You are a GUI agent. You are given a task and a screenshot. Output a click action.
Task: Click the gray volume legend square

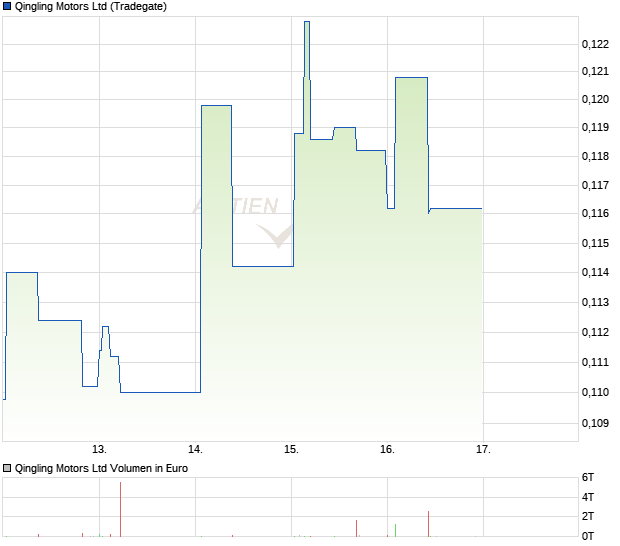point(7,469)
